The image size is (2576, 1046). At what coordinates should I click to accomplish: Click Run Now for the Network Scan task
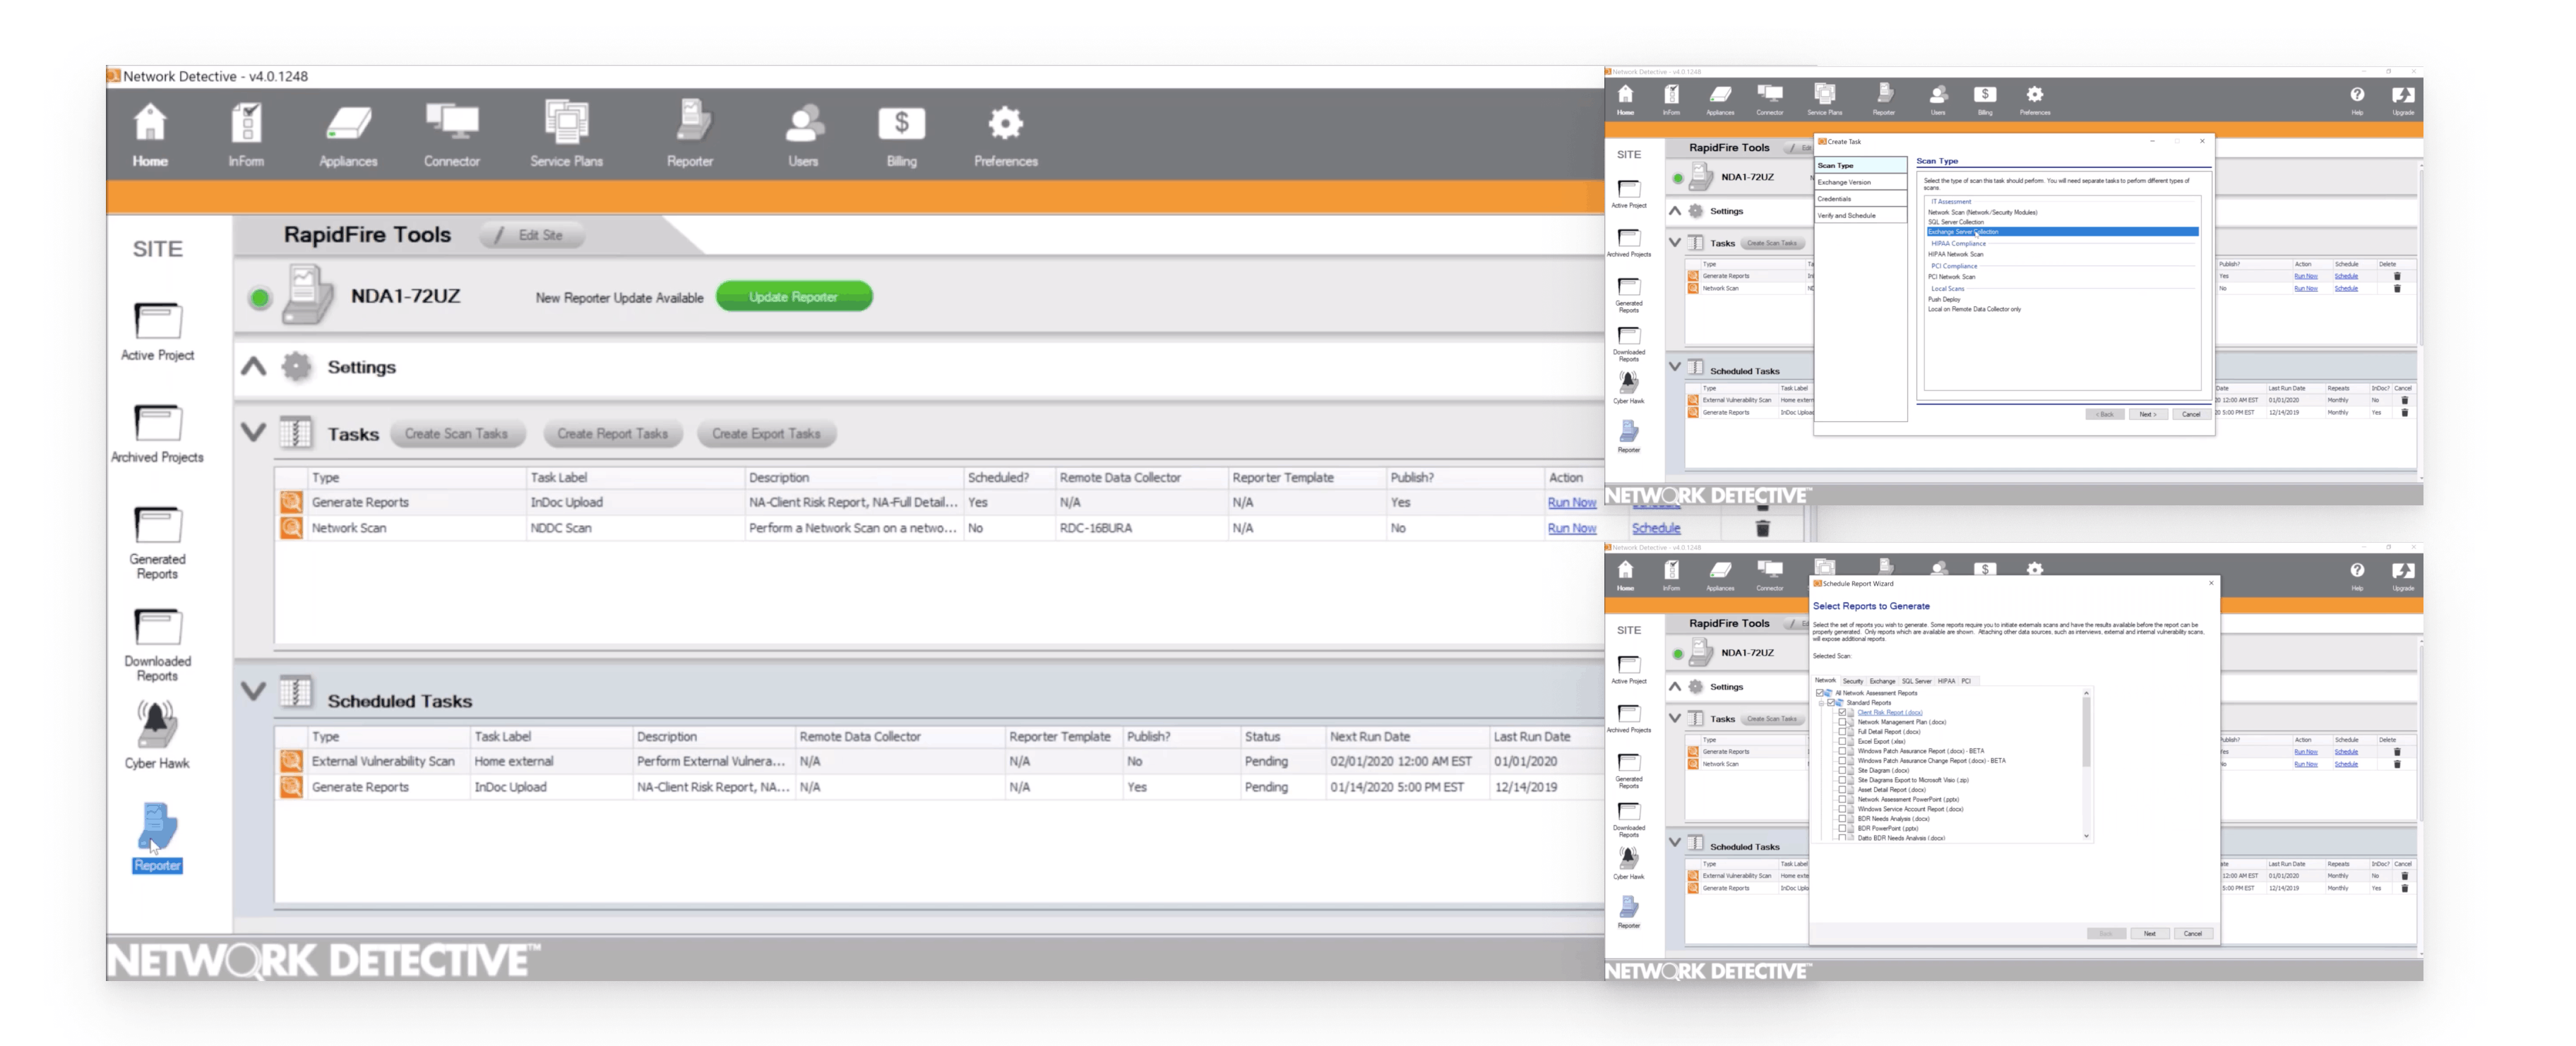(x=1571, y=528)
